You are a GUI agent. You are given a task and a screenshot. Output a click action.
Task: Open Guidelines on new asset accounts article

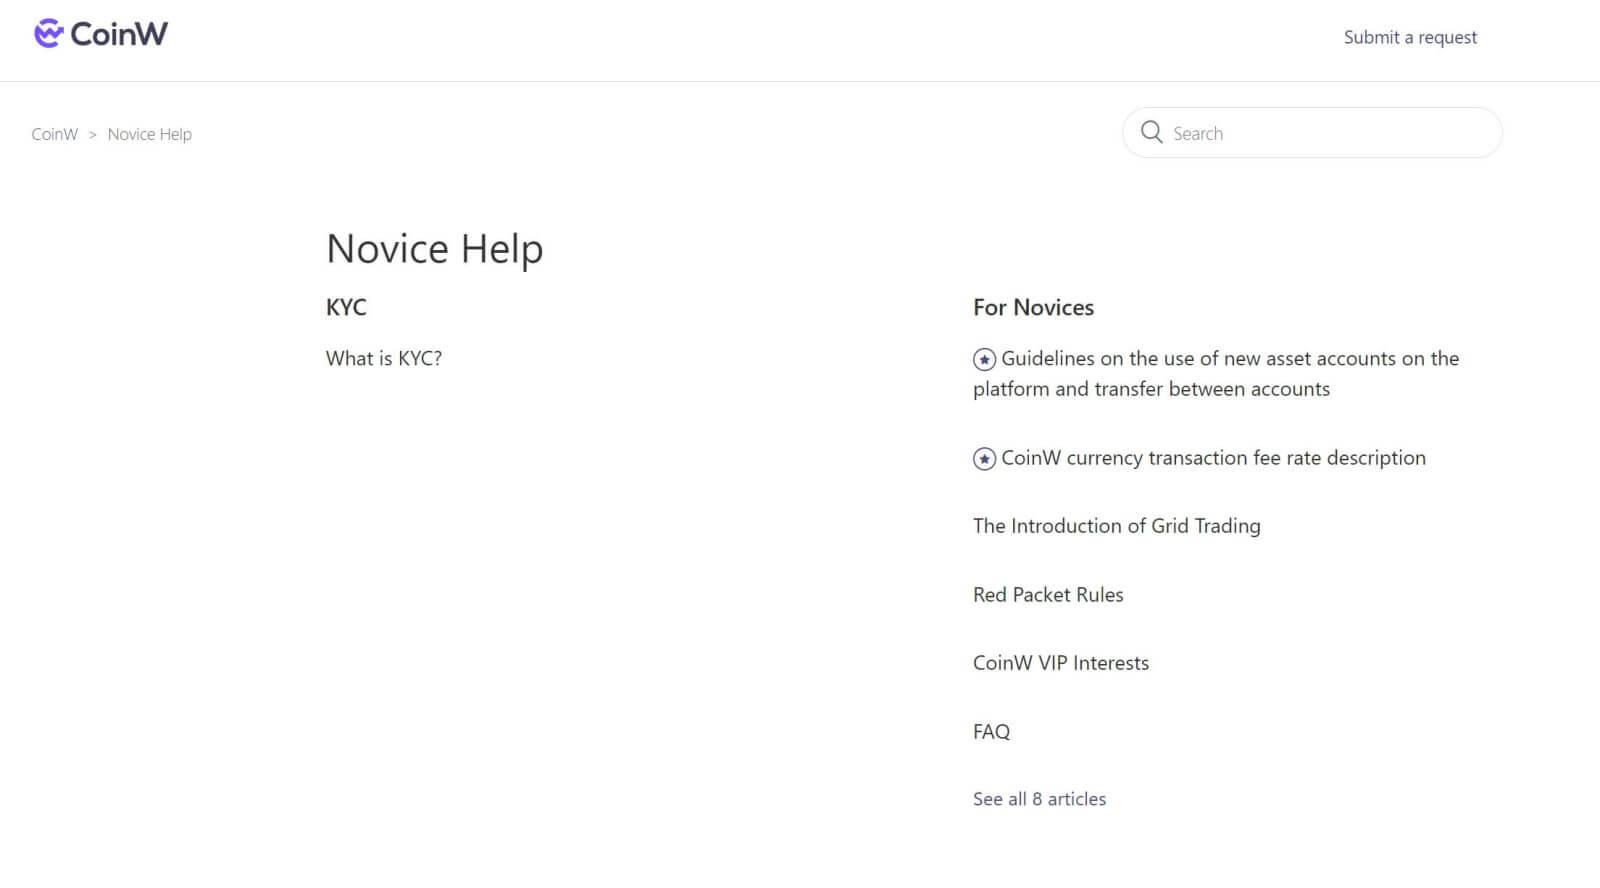tap(1216, 374)
